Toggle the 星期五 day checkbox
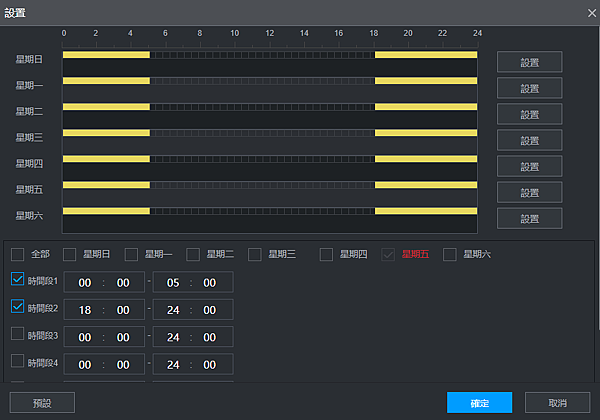600x420 pixels. tap(388, 254)
